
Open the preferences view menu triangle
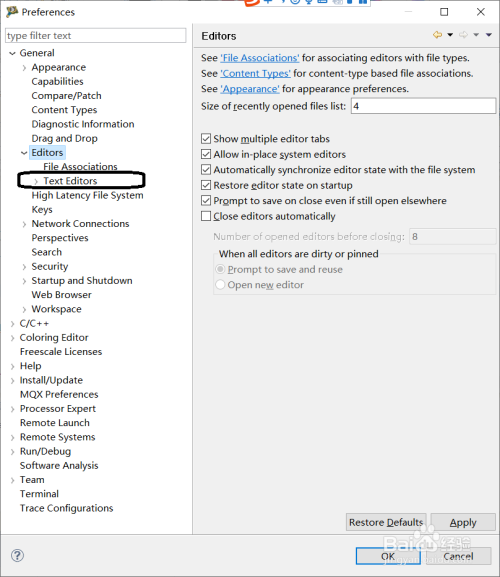[489, 35]
